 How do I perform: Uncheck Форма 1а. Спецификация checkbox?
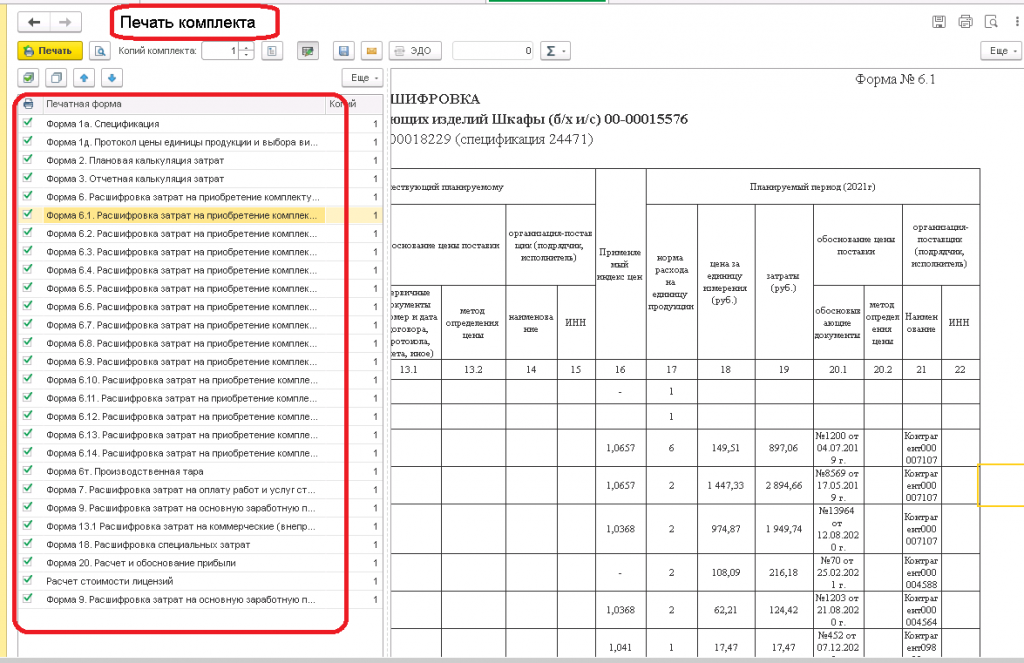[28, 124]
